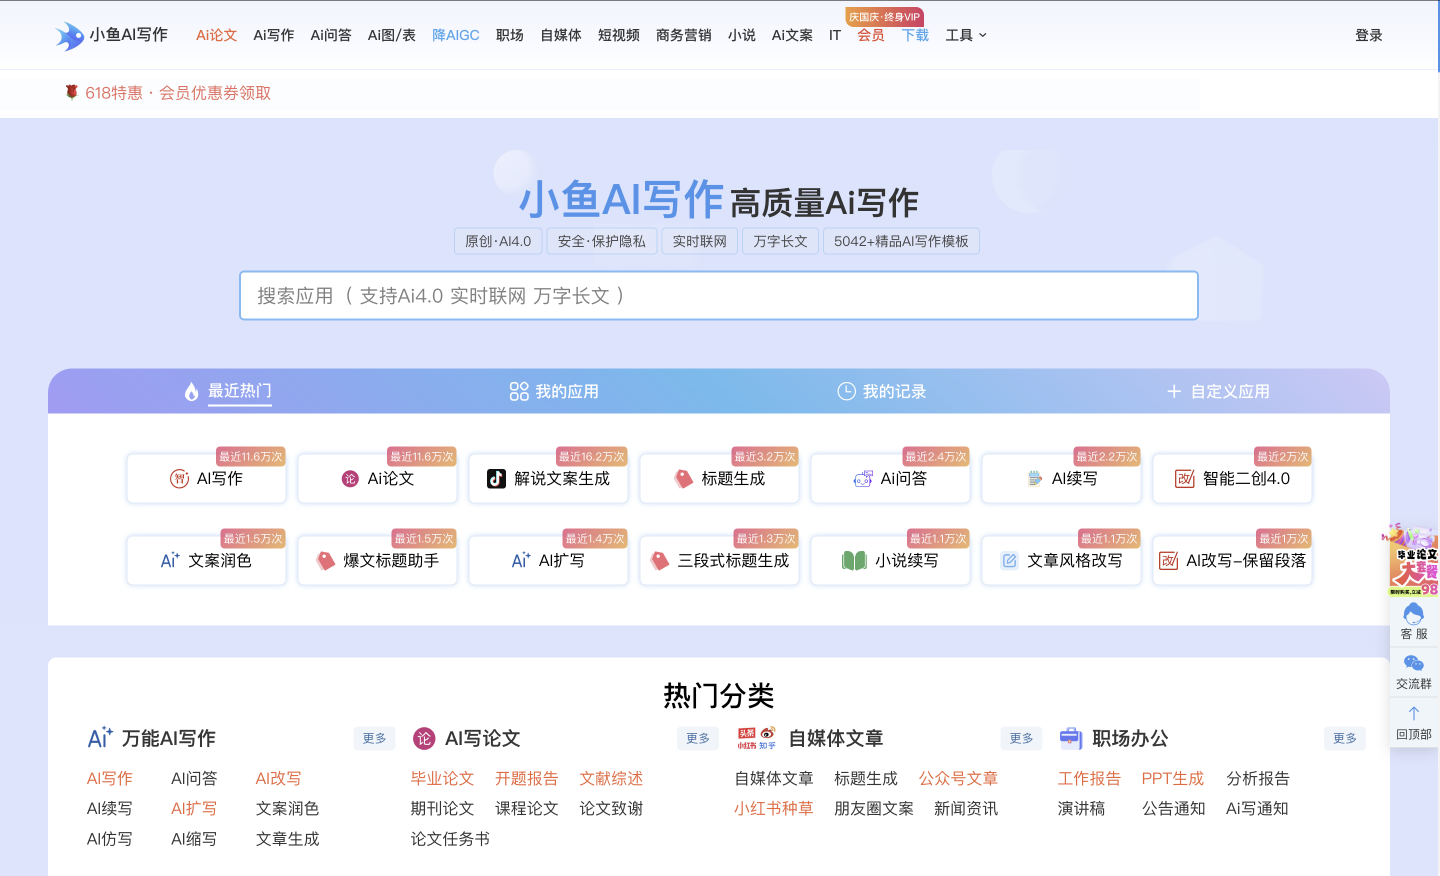Click the robot icon on Ai问答
The height and width of the screenshot is (876, 1440).
tap(863, 479)
